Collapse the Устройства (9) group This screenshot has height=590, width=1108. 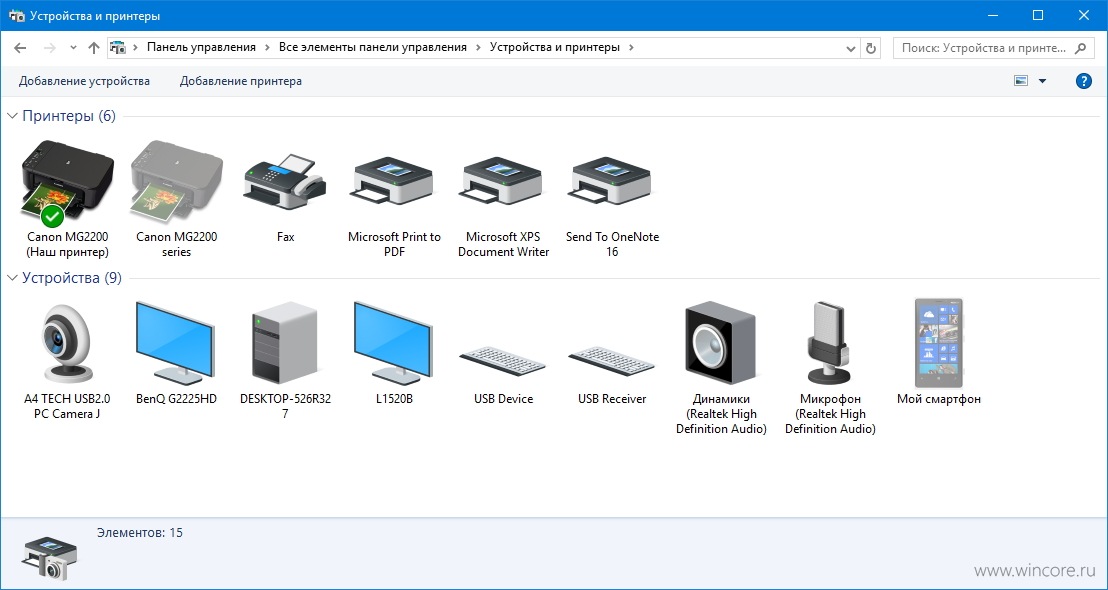click(x=12, y=278)
